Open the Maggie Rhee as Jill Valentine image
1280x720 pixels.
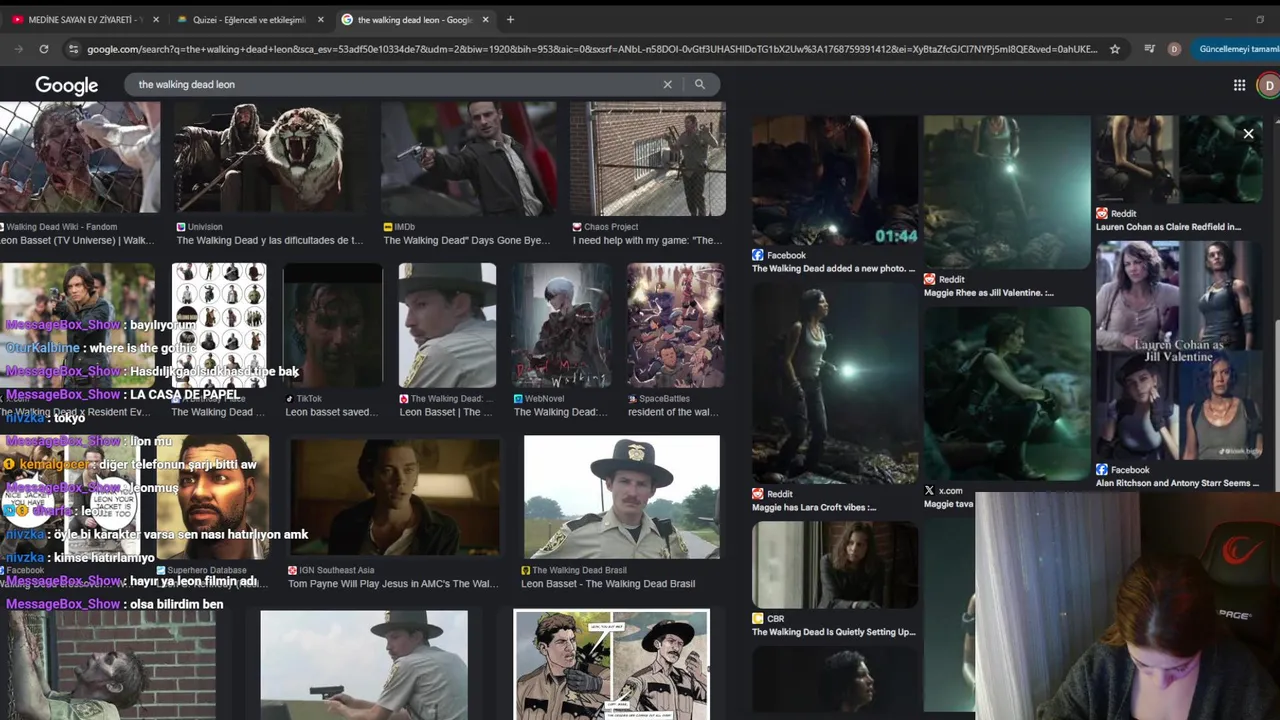[x=1007, y=192]
